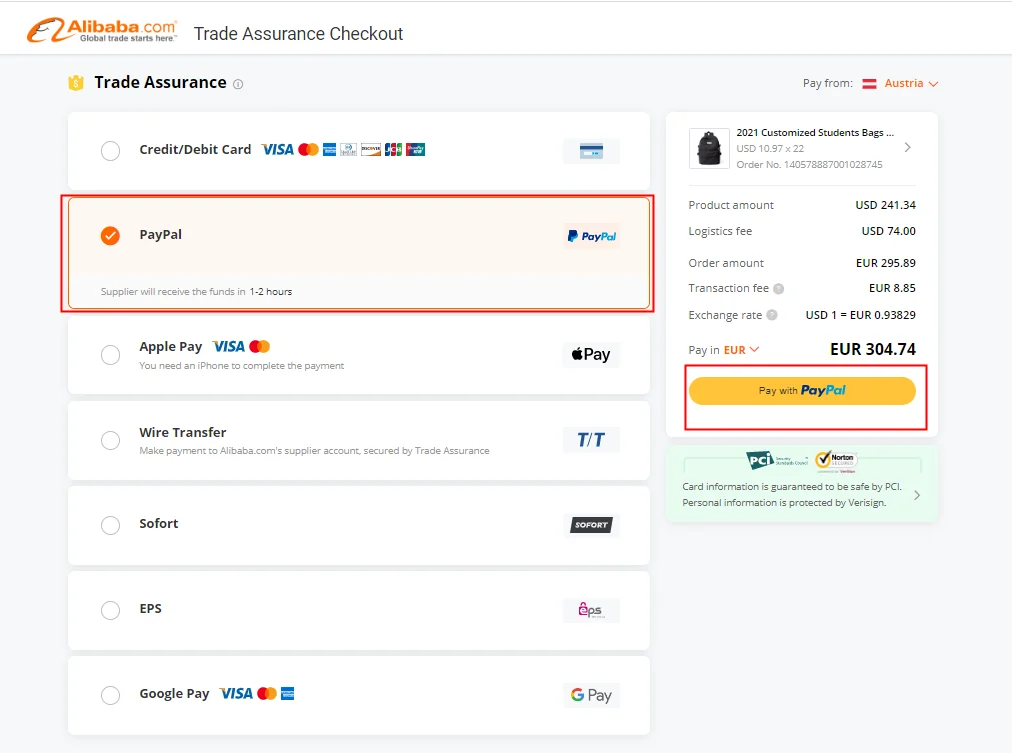Click the Credit/Debit Card label

[195, 150]
